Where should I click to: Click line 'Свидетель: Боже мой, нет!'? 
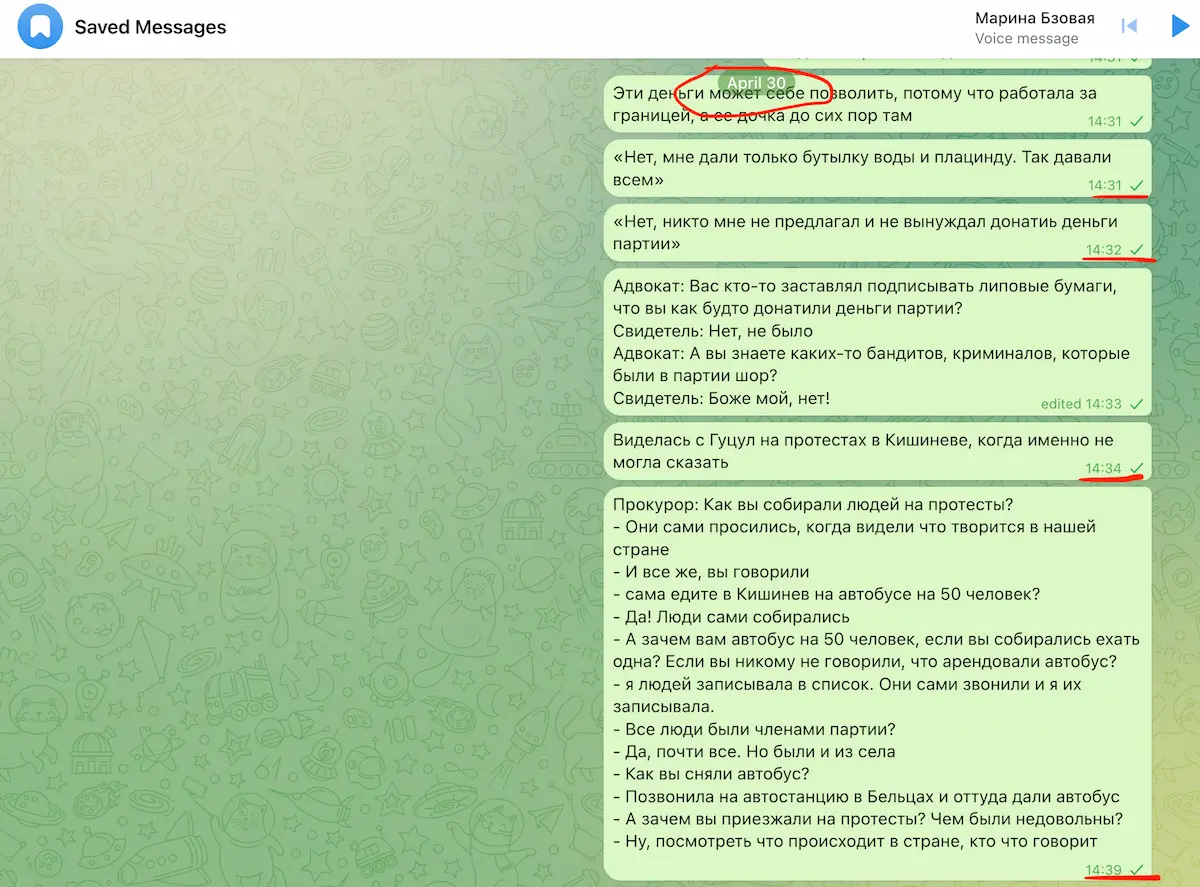tap(721, 399)
